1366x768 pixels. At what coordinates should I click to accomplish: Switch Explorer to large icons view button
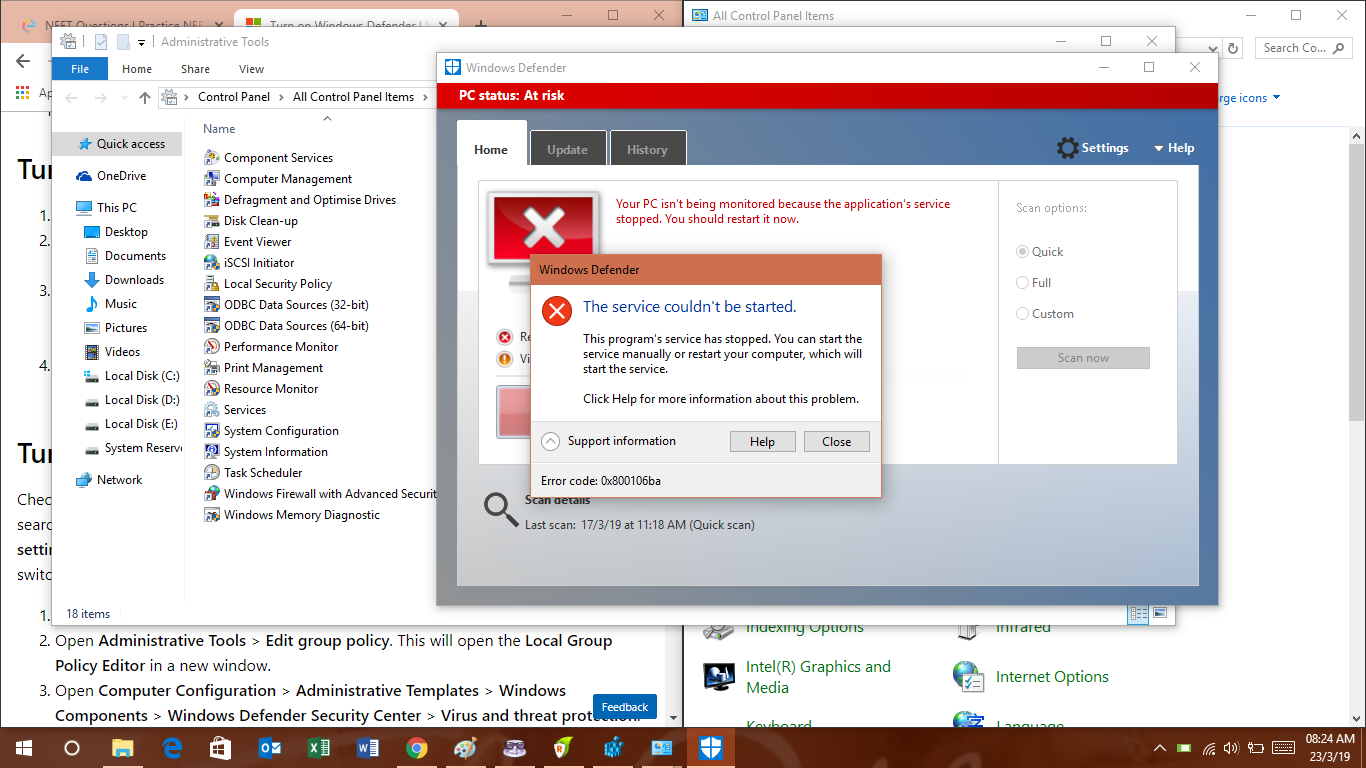click(x=1160, y=613)
